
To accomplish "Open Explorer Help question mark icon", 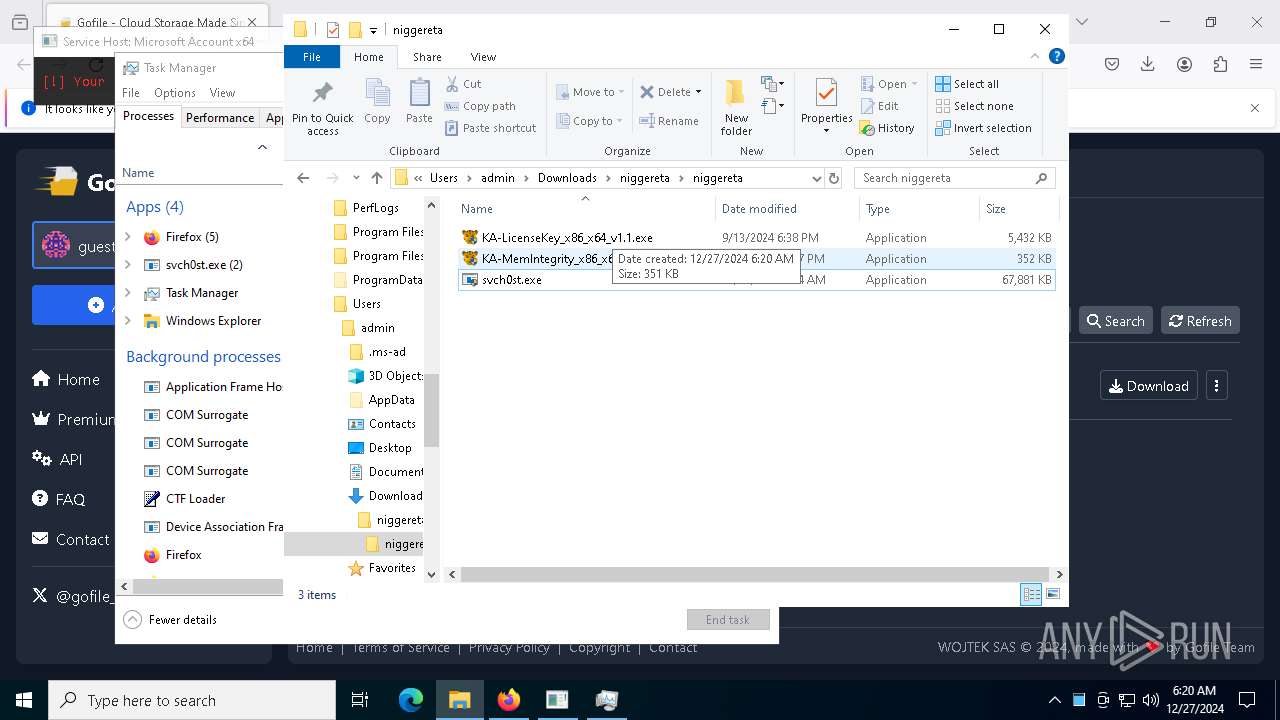I will (1056, 57).
